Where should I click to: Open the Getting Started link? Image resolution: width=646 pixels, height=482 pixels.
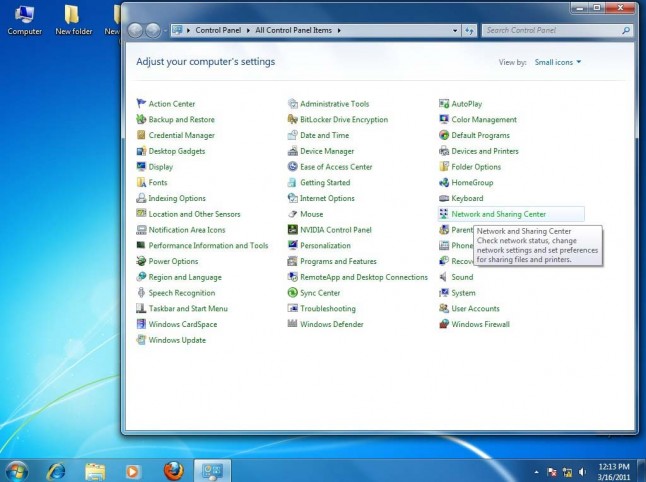point(325,183)
